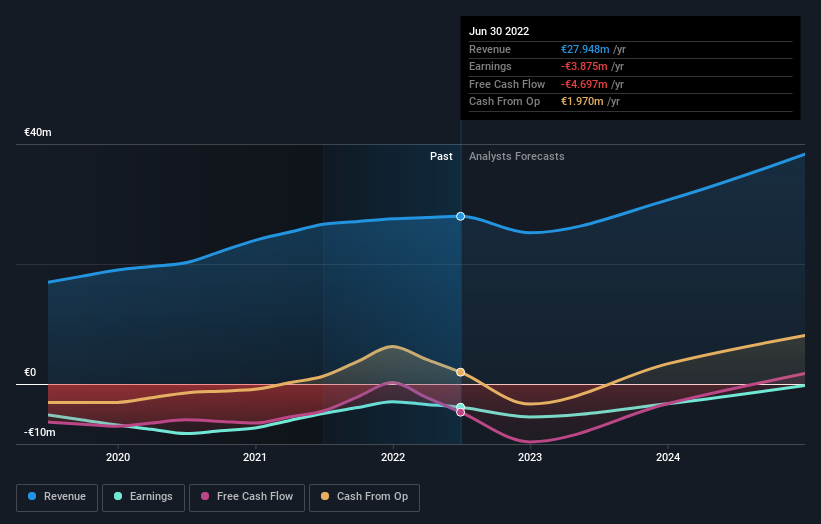Viewport: 821px width, 524px height.
Task: Click the orange Cash From Op data point
Action: pyautogui.click(x=460, y=372)
